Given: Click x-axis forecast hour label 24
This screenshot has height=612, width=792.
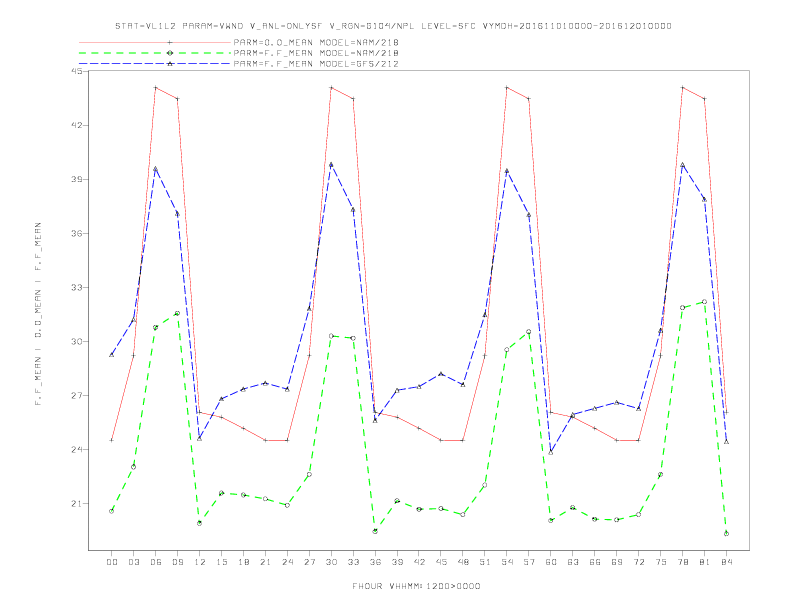Looking at the screenshot, I should coord(287,562).
